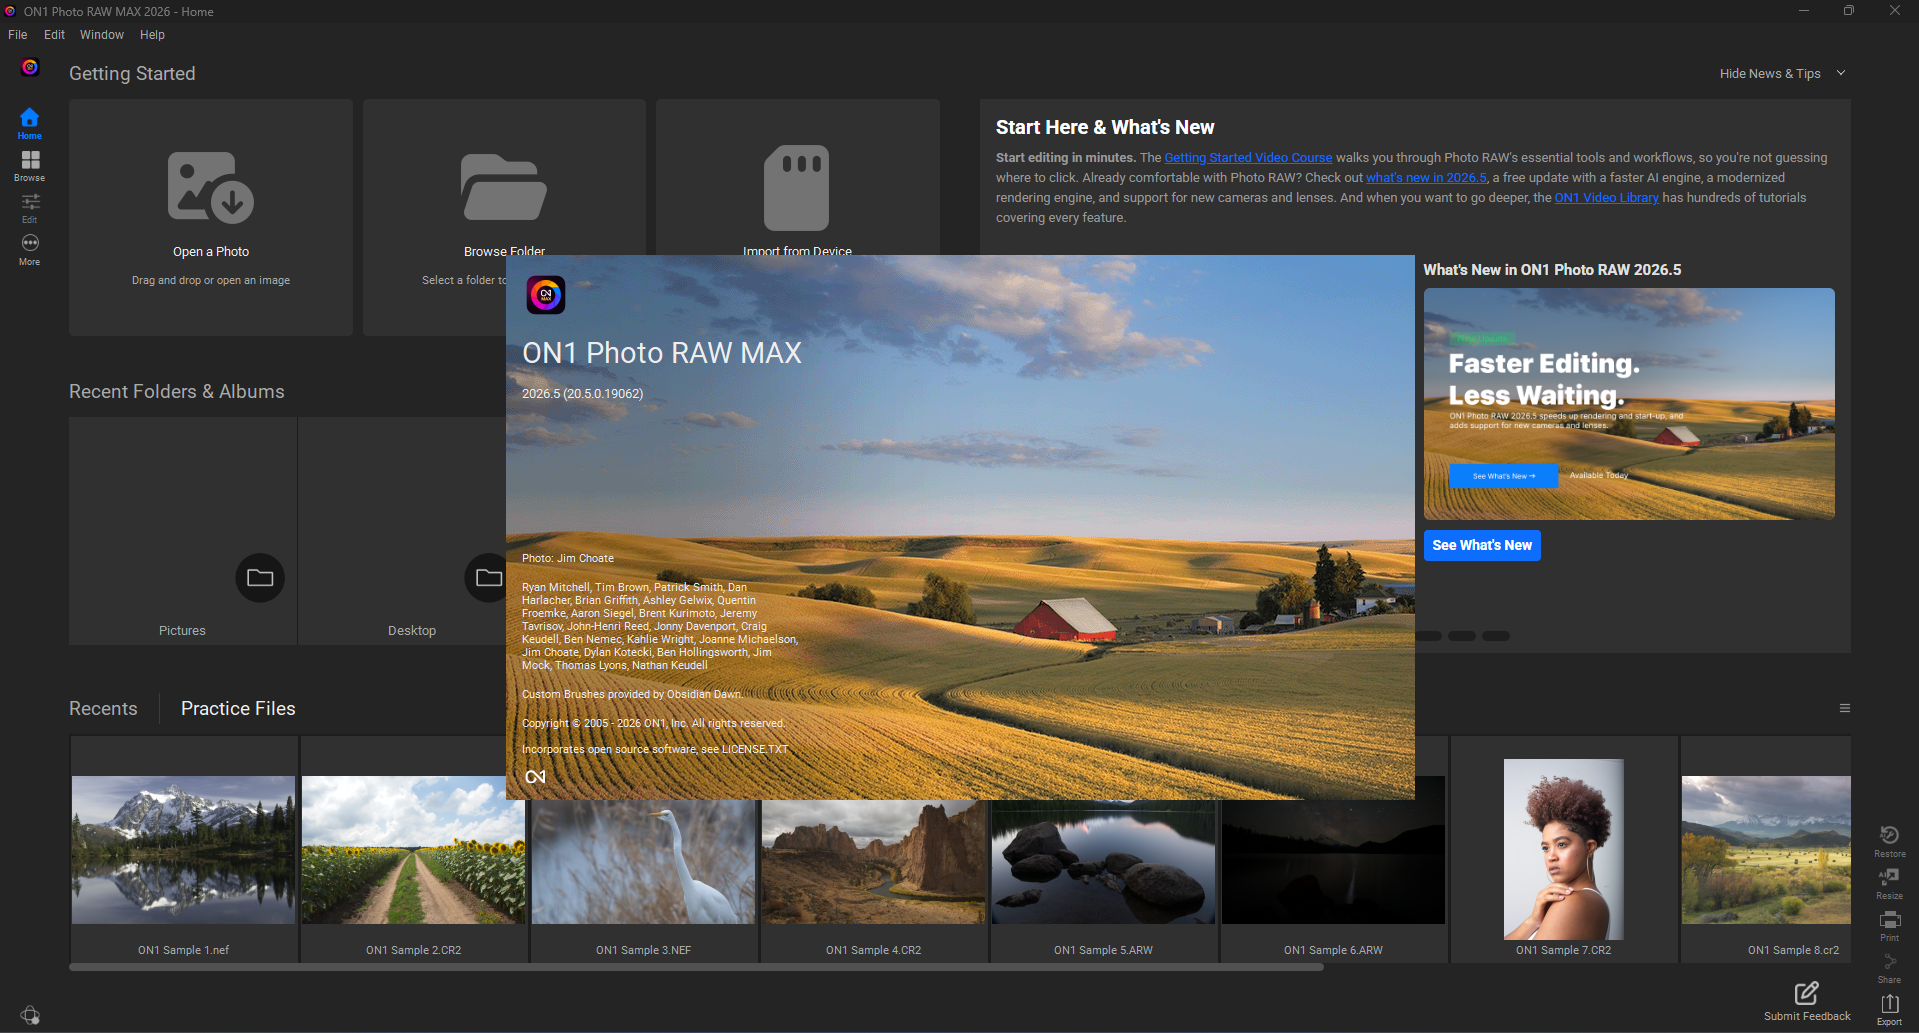Switch to the Recents tab
Screen dimensions: 1919x1033
tap(103, 708)
